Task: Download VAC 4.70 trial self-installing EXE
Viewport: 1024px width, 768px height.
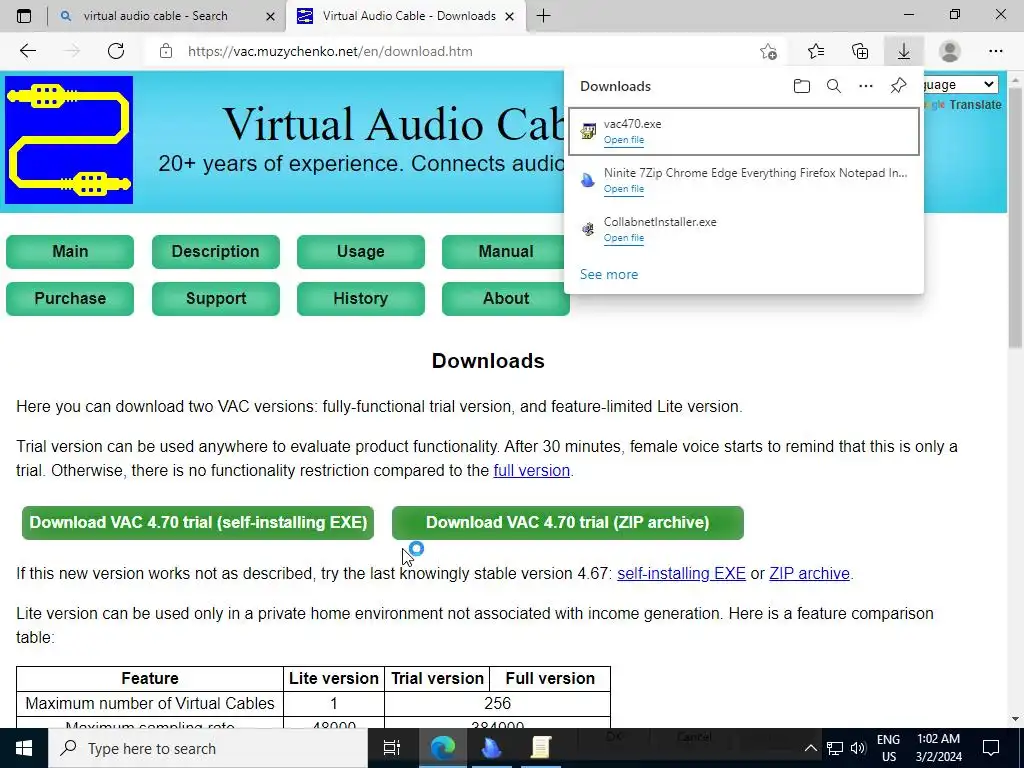Action: point(198,522)
